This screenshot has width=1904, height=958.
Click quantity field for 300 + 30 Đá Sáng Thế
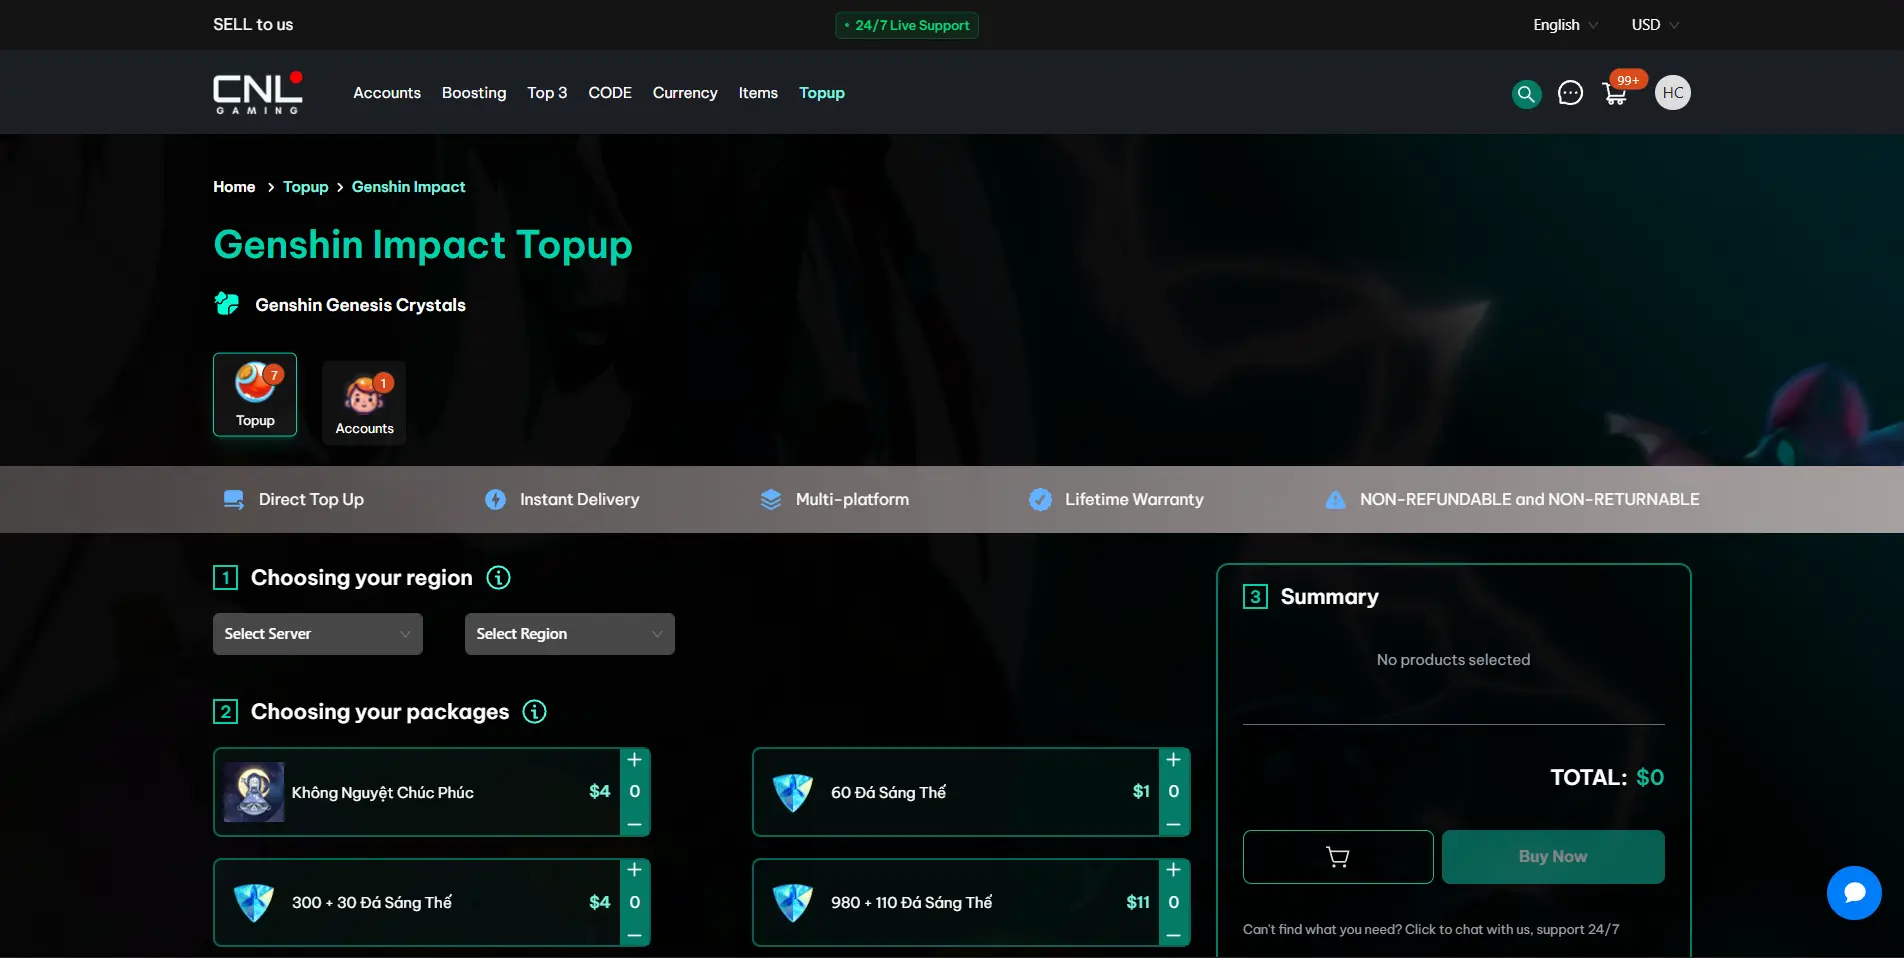pos(634,903)
